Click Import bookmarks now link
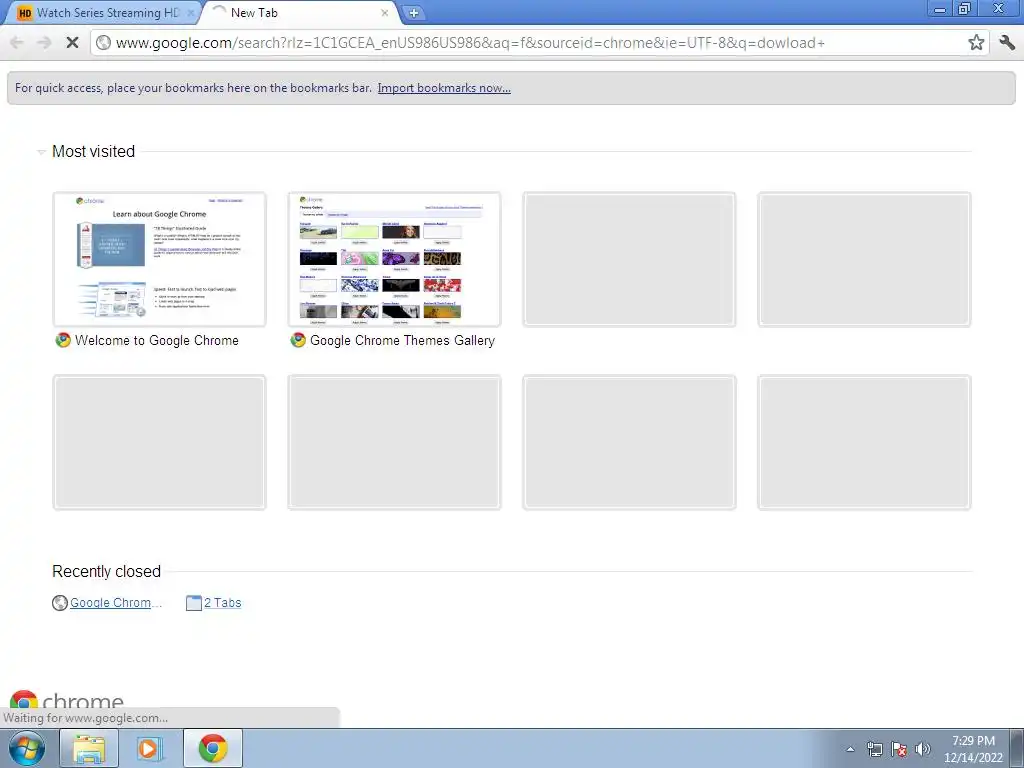The width and height of the screenshot is (1024, 768). click(x=444, y=88)
